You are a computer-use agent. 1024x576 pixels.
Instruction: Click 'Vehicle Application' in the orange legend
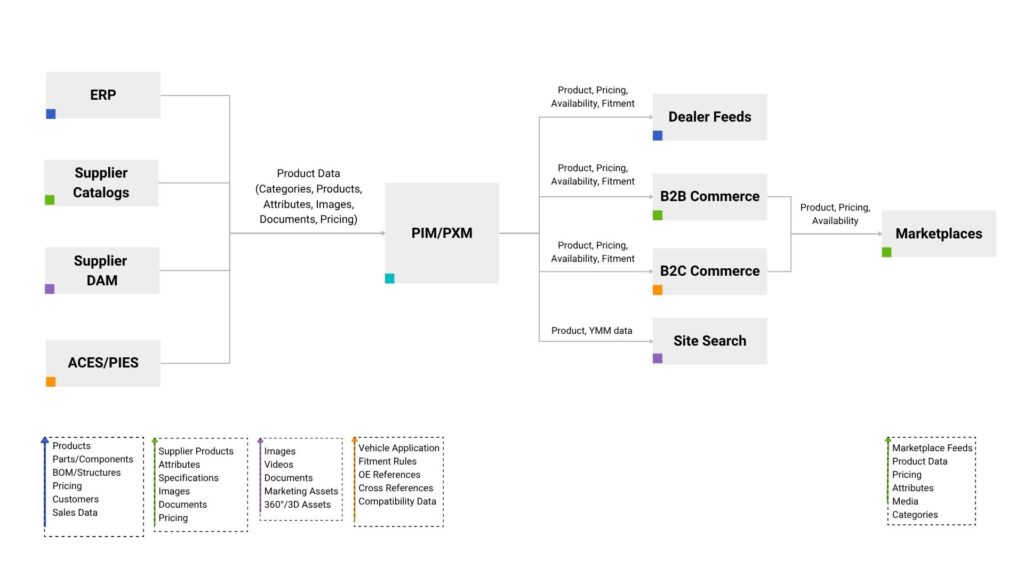click(398, 448)
